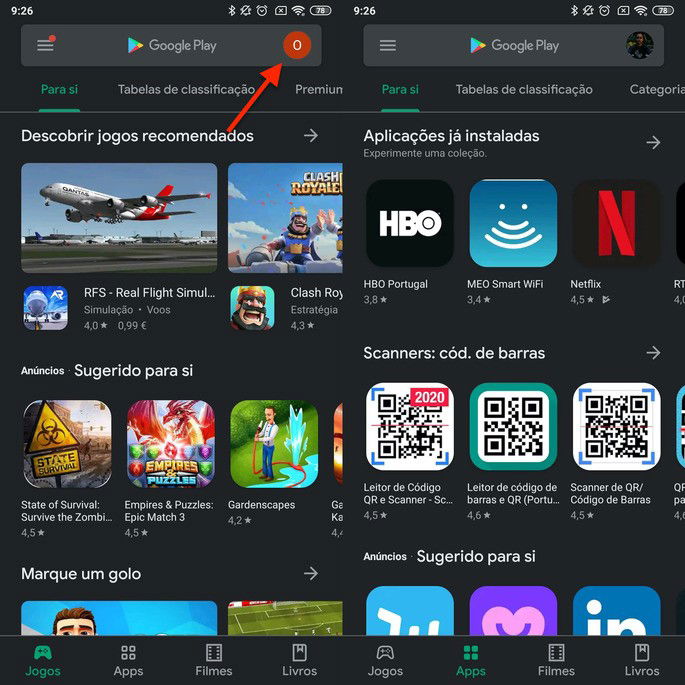This screenshot has height=685, width=685.
Task: Open RFS - Real Flight Simul... title
Action: 149,293
